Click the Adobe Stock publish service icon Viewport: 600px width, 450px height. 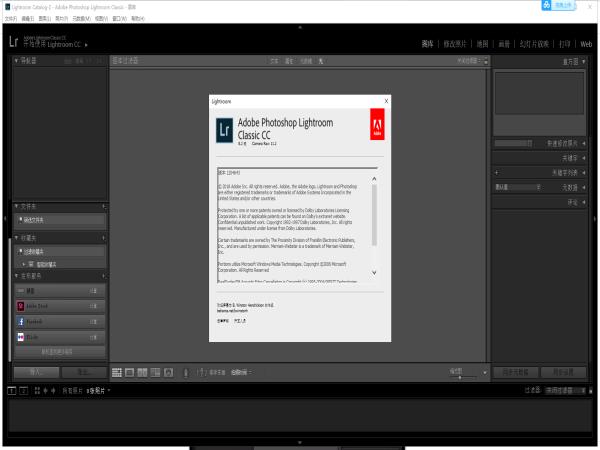tap(21, 306)
